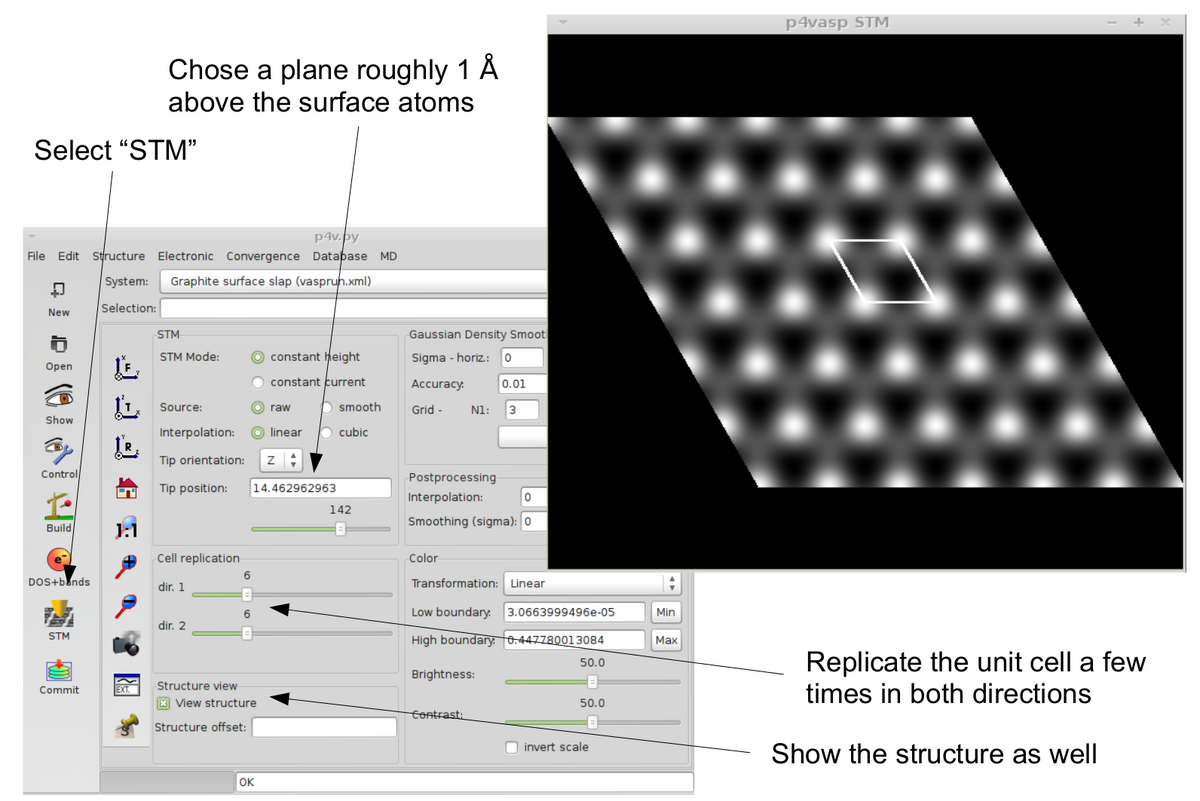This screenshot has width=1200, height=801.
Task: Open the Transformation dropdown showing Linear
Action: [x=591, y=583]
